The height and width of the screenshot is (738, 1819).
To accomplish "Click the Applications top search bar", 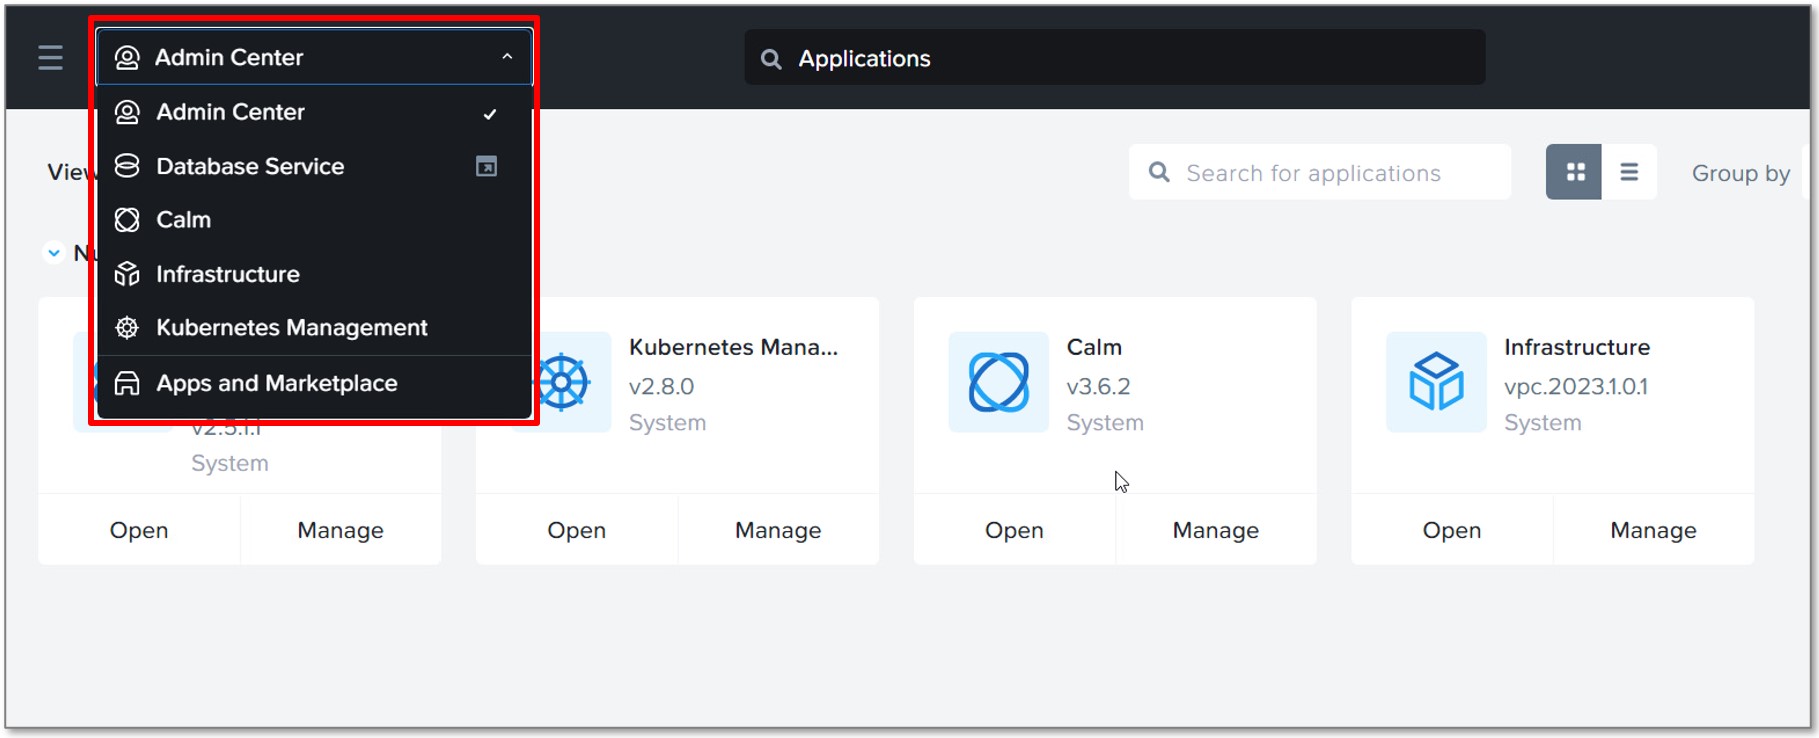I will coord(1114,58).
